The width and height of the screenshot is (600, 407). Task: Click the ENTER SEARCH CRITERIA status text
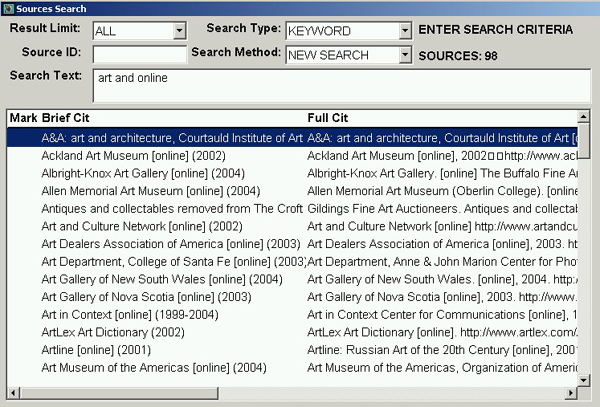[x=496, y=29]
